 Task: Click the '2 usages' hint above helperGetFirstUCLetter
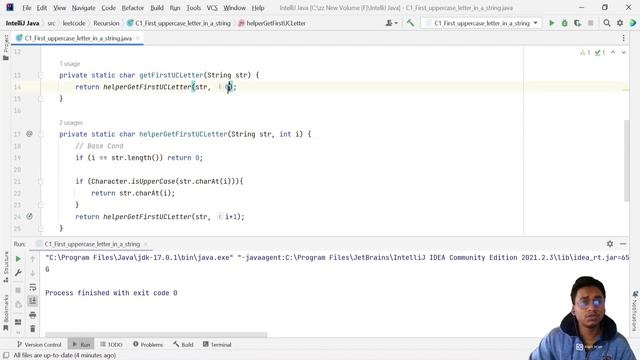(71, 122)
